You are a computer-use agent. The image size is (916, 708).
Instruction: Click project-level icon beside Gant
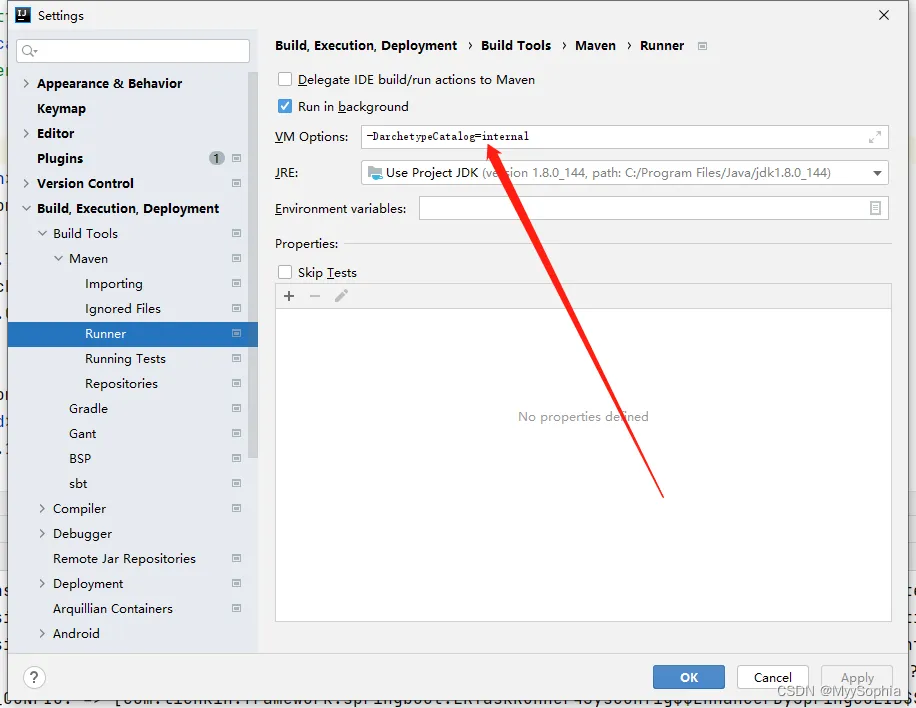point(237,433)
